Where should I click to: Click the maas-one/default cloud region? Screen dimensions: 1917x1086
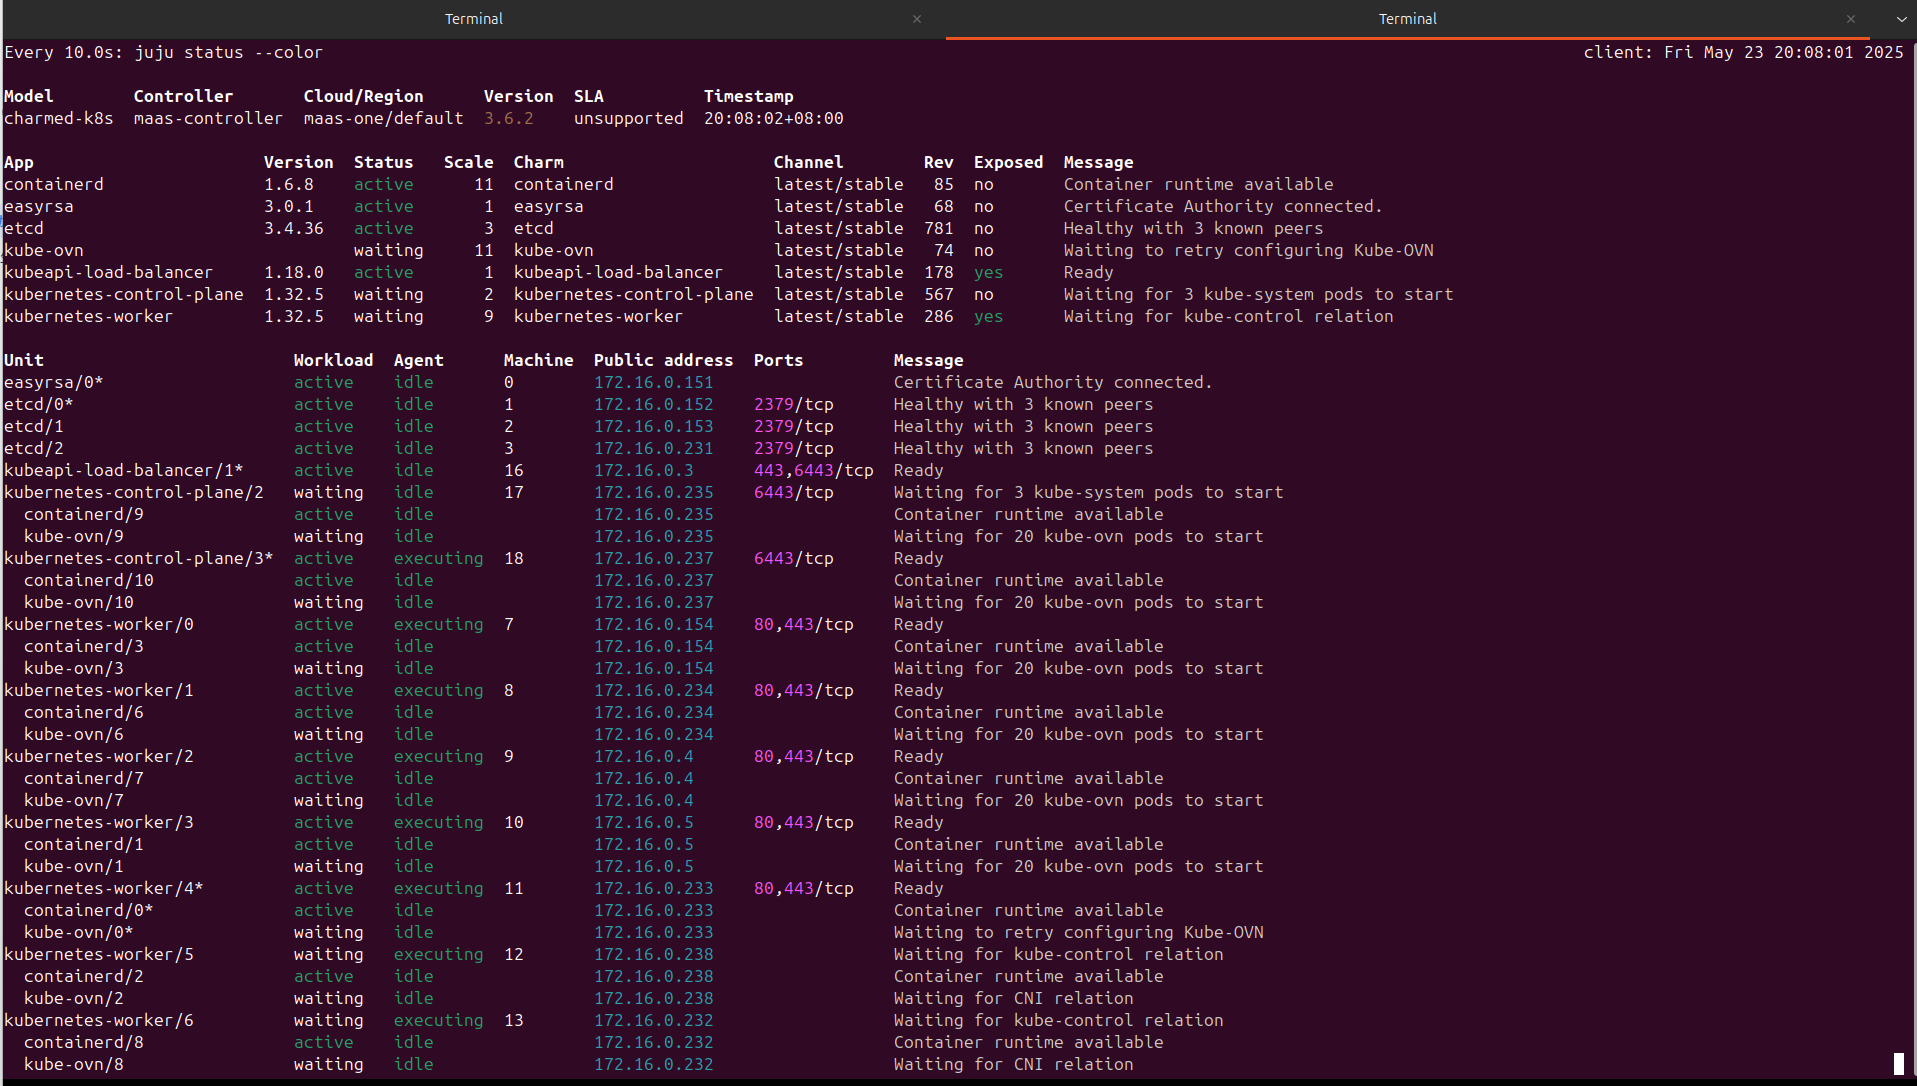click(x=384, y=118)
